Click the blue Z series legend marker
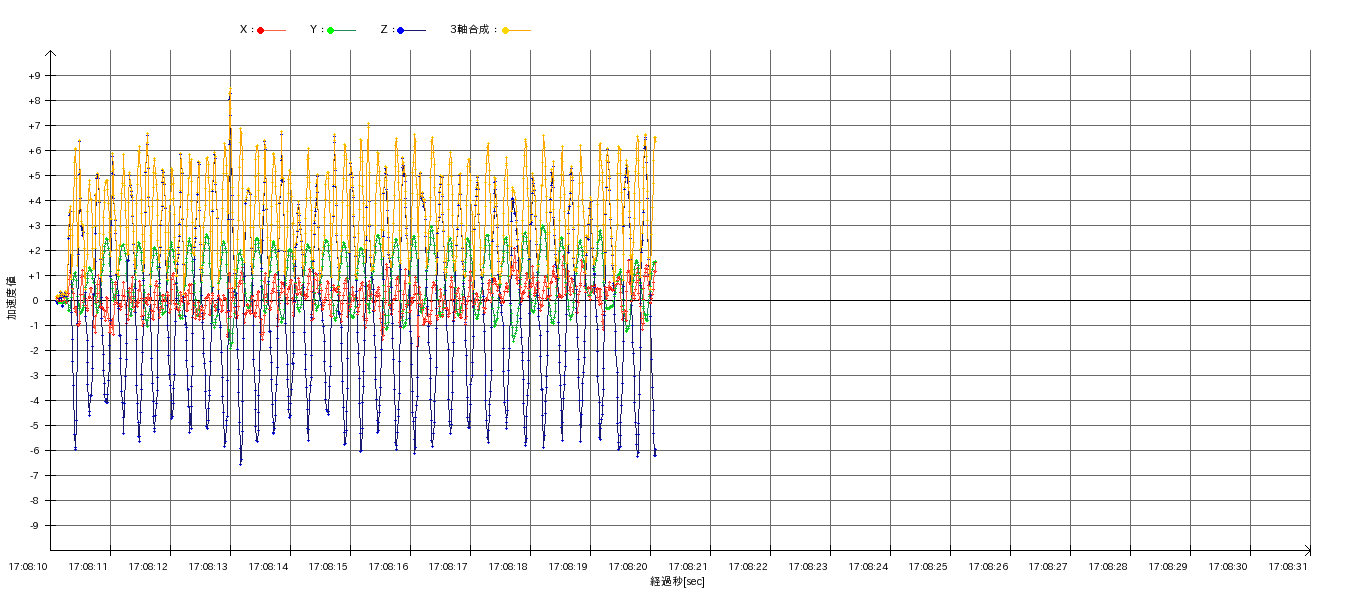 click(401, 30)
